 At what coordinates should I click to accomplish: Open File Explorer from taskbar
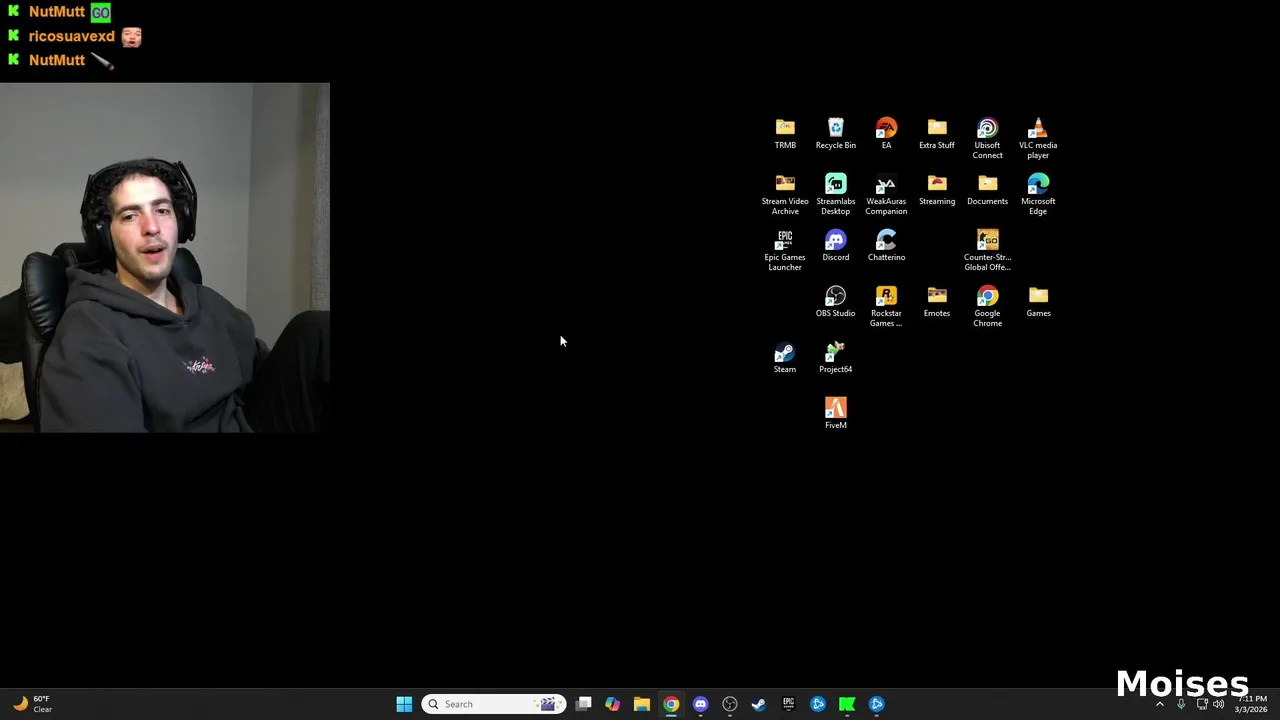tap(642, 704)
